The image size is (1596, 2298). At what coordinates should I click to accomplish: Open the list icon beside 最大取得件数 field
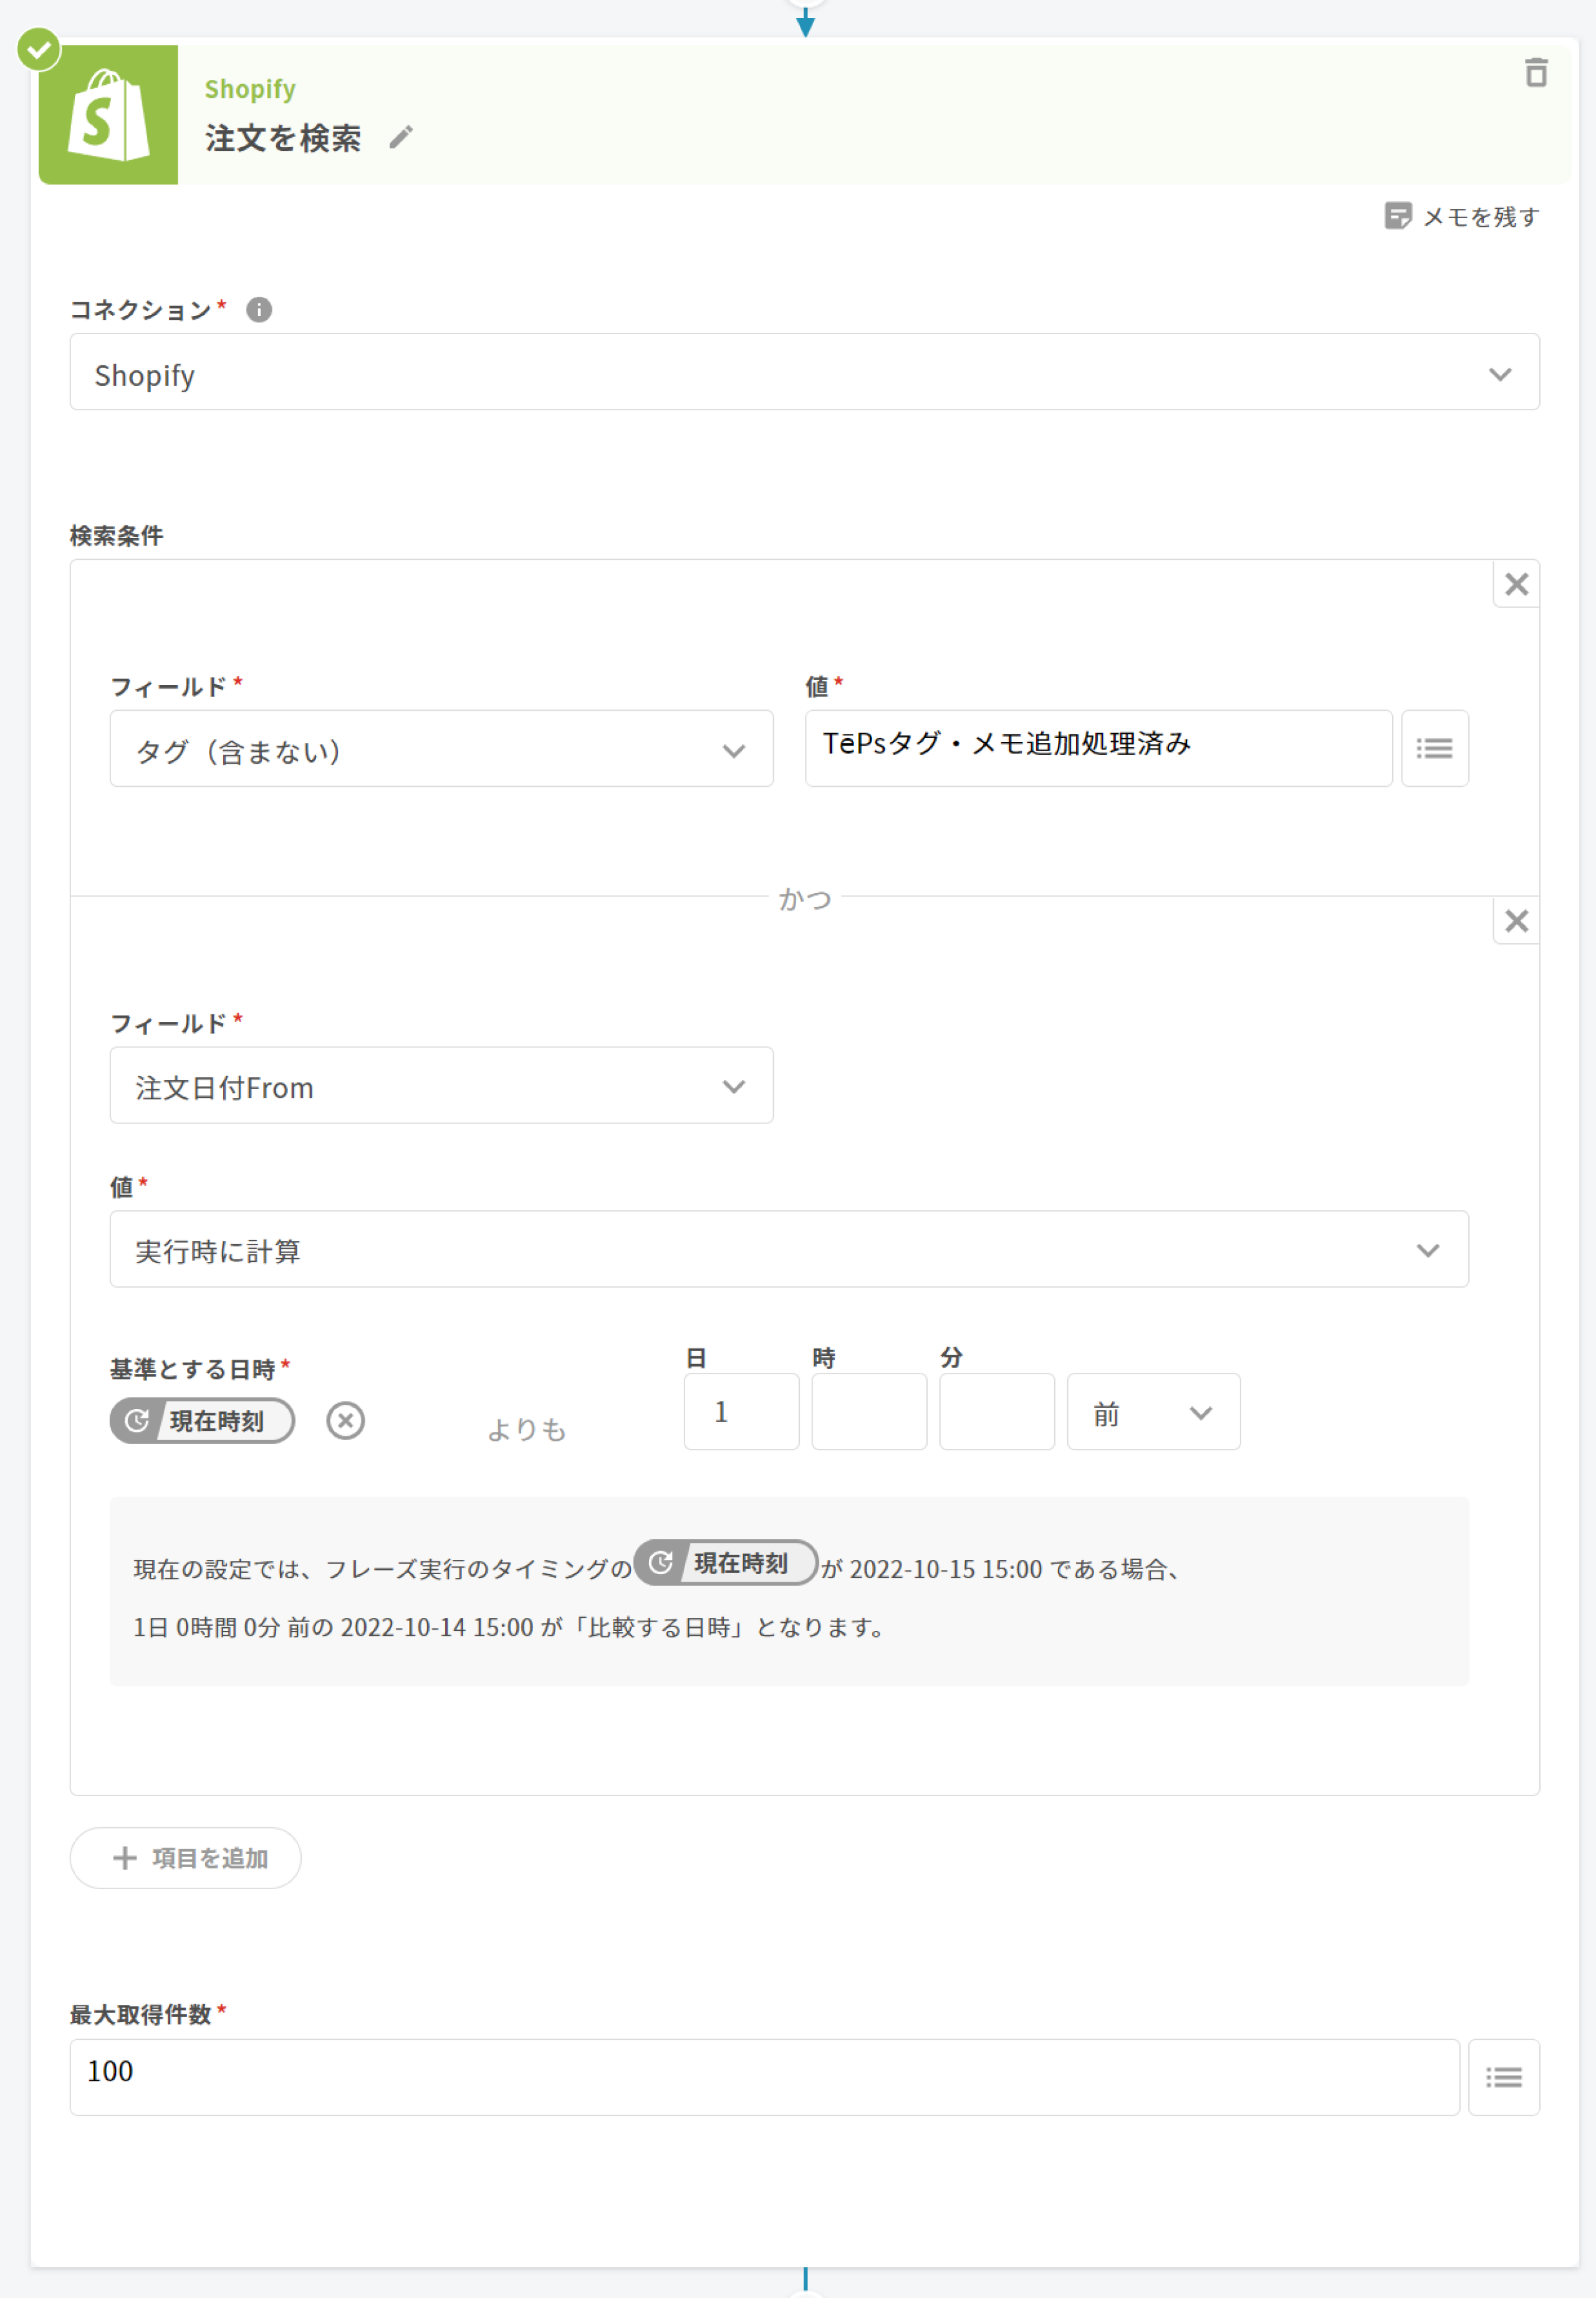pos(1503,2078)
